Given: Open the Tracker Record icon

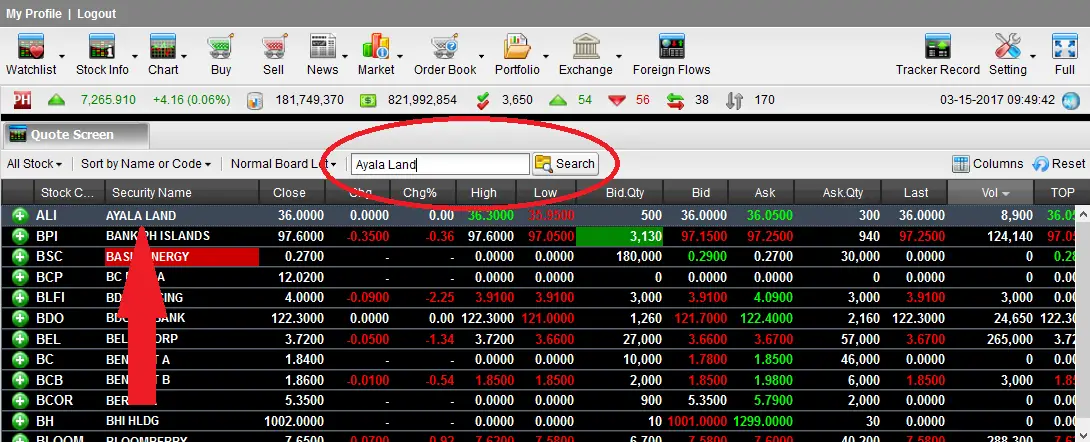Looking at the screenshot, I should [x=937, y=47].
